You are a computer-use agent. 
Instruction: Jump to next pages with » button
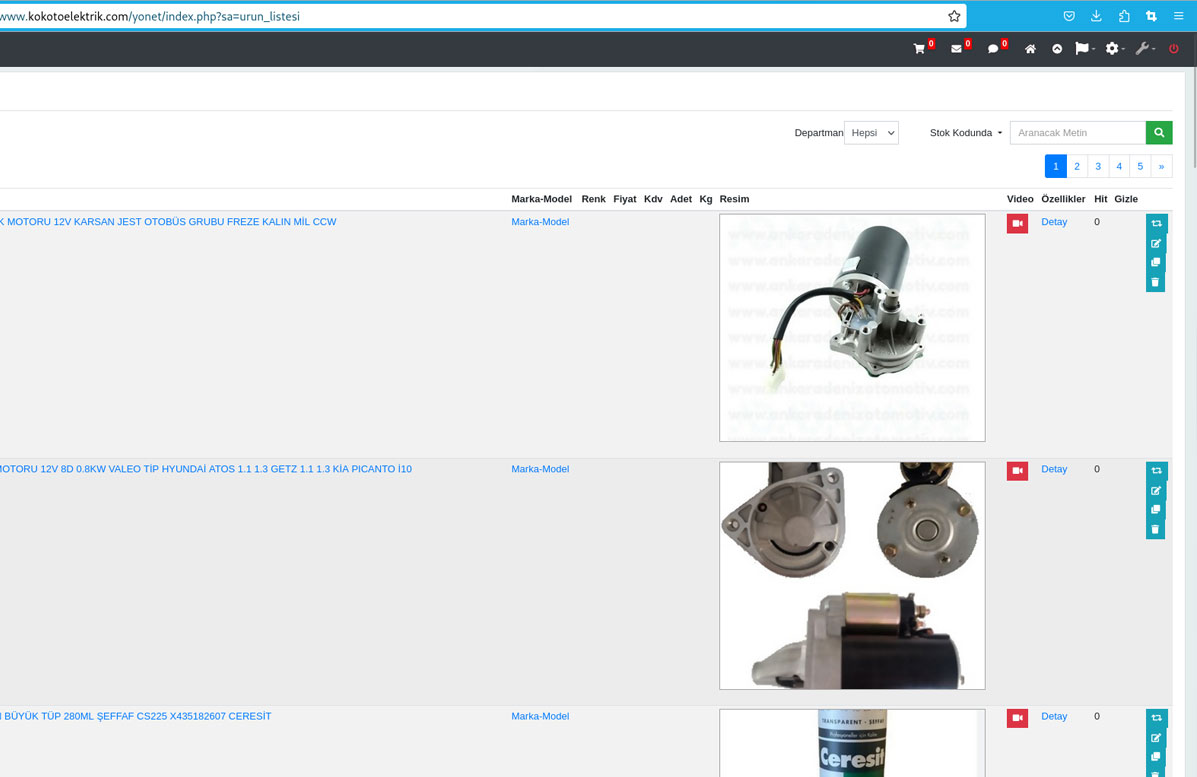pyautogui.click(x=1161, y=166)
